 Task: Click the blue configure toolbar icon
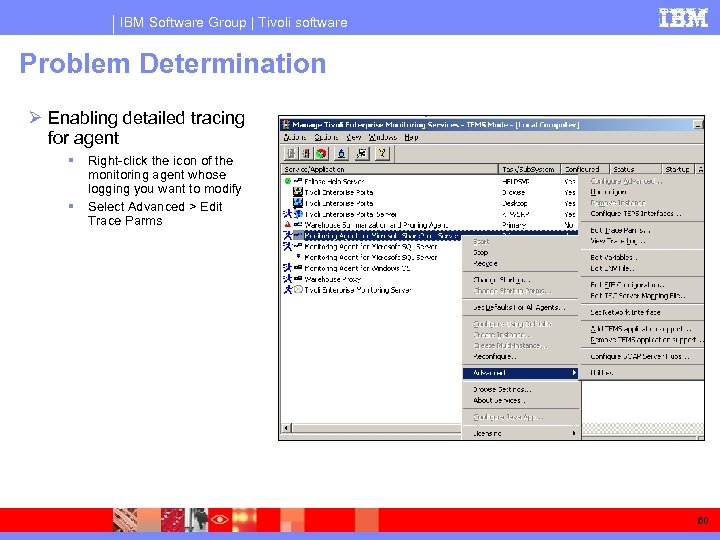pyautogui.click(x=342, y=153)
